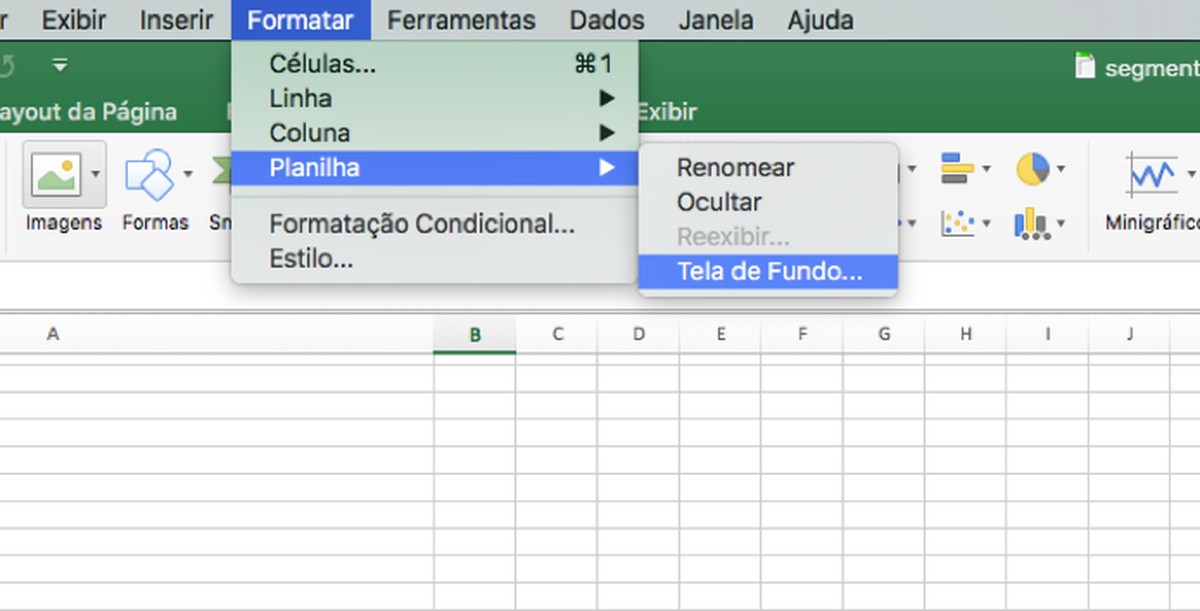Click the Imagens insert picture icon

(55, 177)
